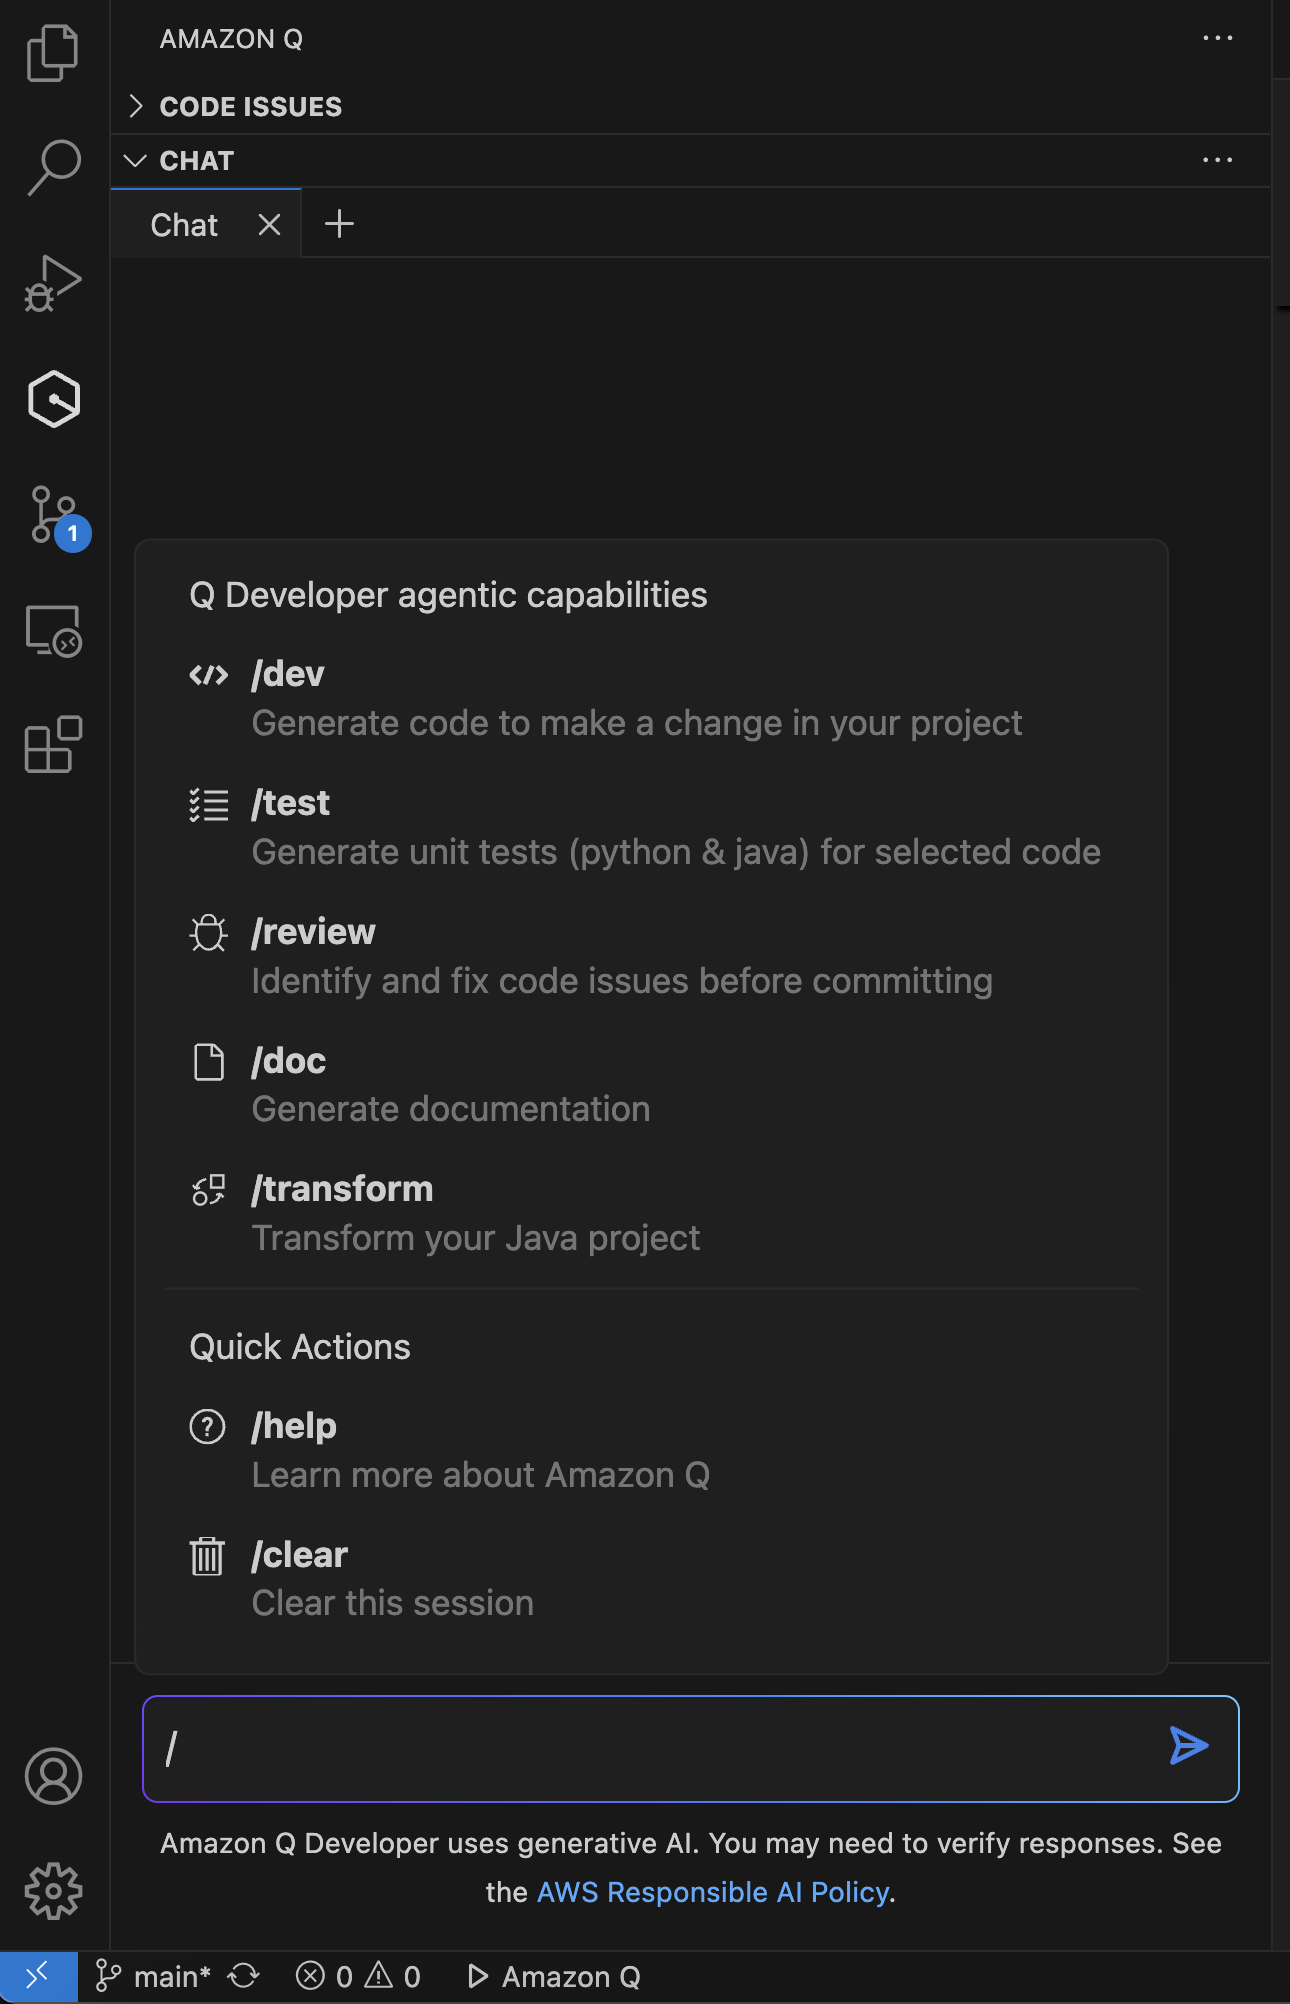The image size is (1290, 2004).
Task: Open Amazon Q panel more actions menu
Action: click(x=1217, y=39)
